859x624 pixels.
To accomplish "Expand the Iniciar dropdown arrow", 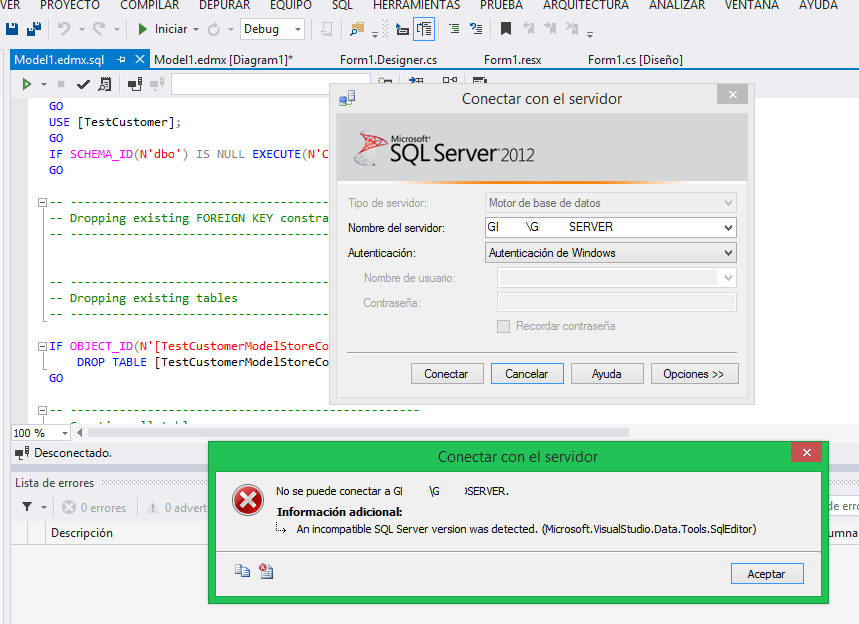I will coord(196,29).
